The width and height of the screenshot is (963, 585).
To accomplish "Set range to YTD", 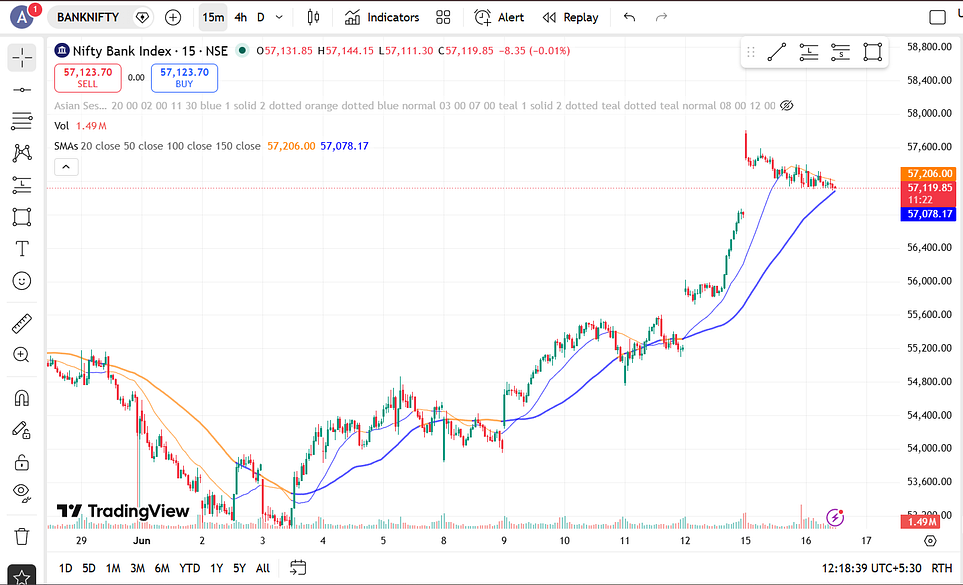I will pos(190,568).
